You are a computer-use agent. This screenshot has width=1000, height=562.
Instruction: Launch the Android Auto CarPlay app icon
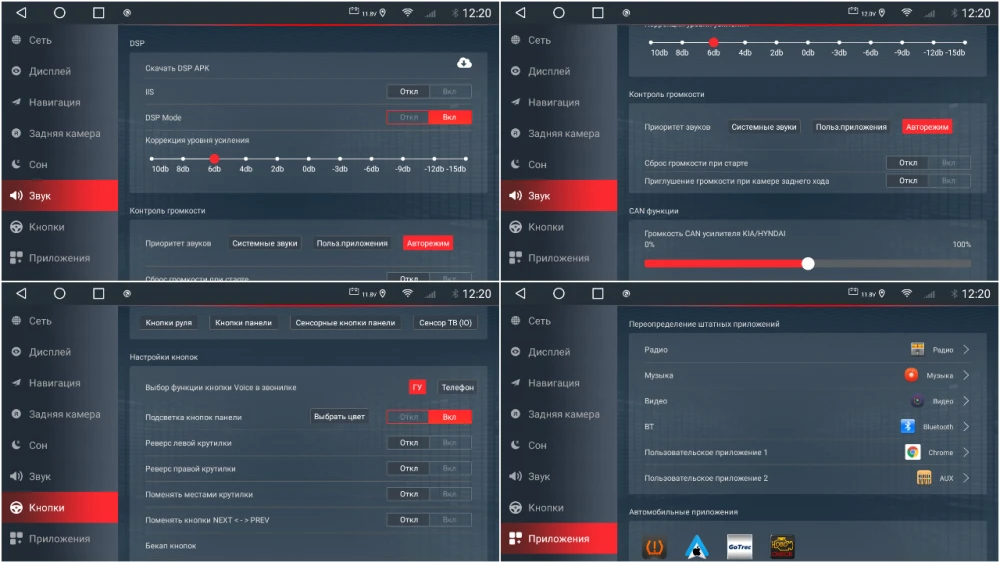696,547
